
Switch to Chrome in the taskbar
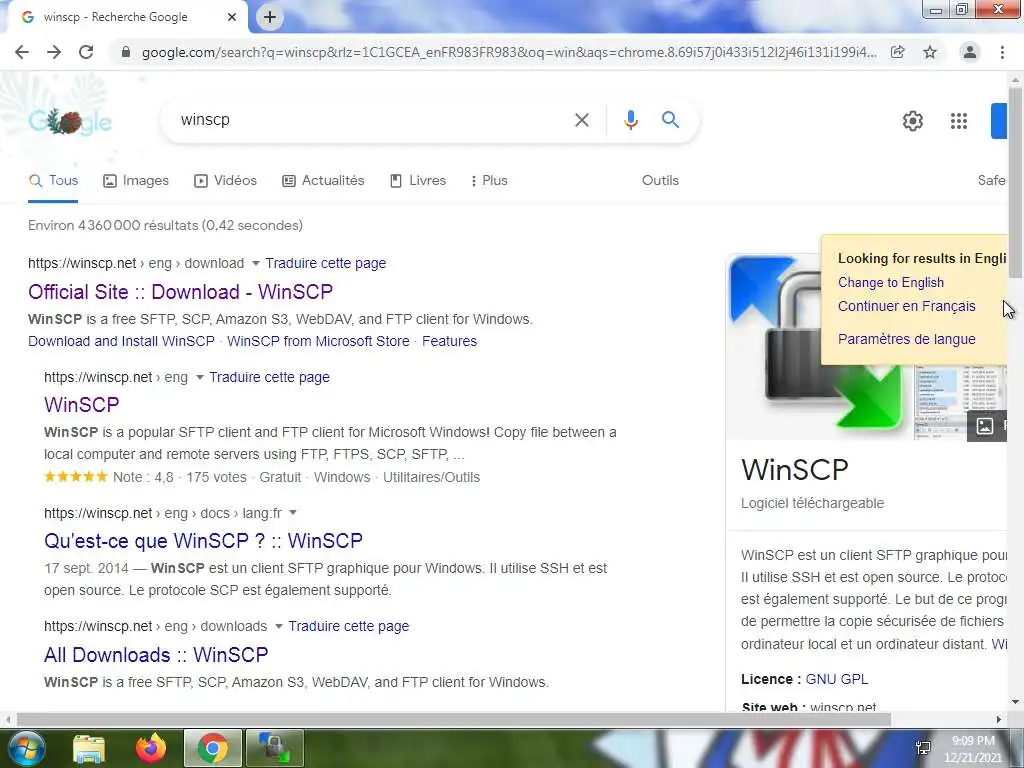click(x=212, y=748)
